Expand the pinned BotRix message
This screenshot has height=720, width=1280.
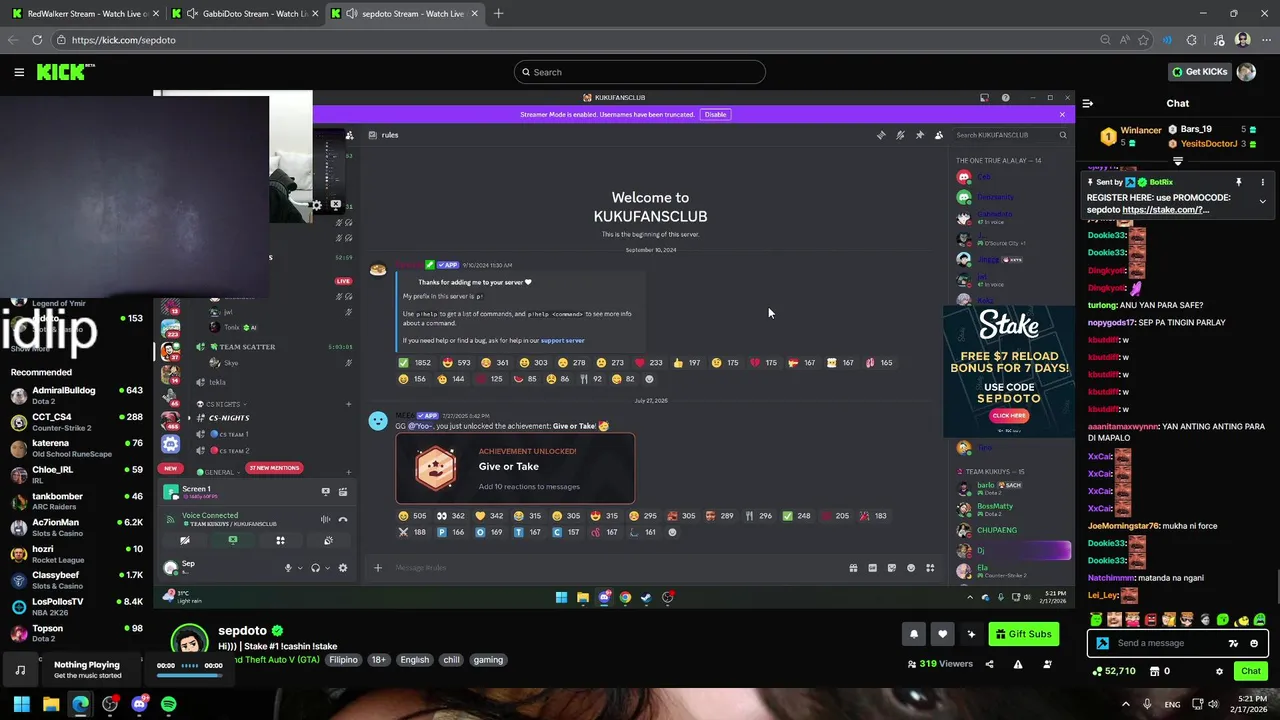(1262, 201)
